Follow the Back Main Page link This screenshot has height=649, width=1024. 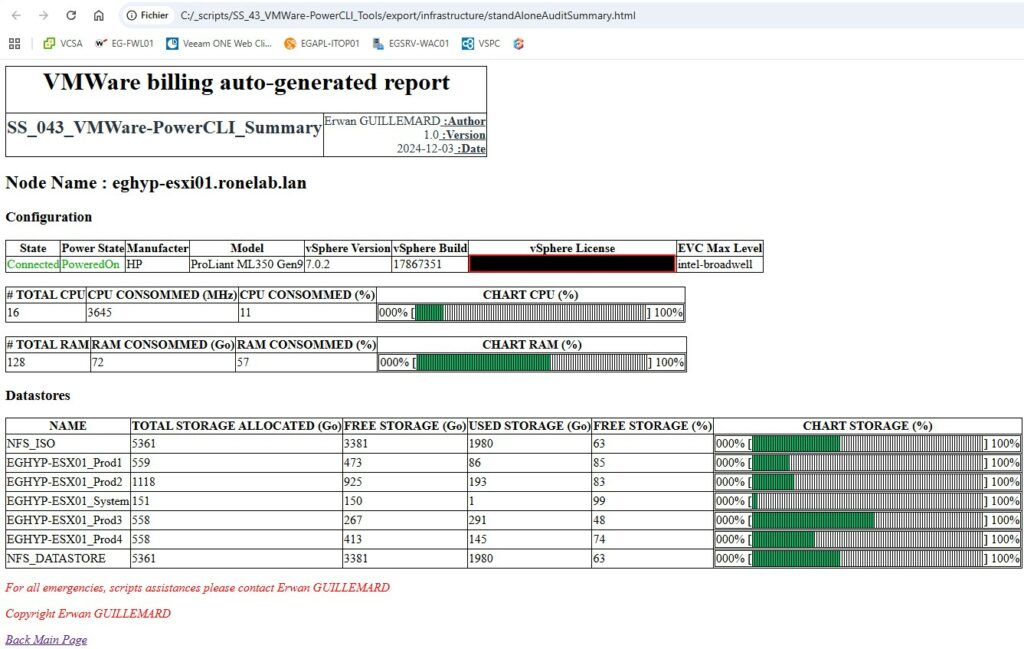46,640
